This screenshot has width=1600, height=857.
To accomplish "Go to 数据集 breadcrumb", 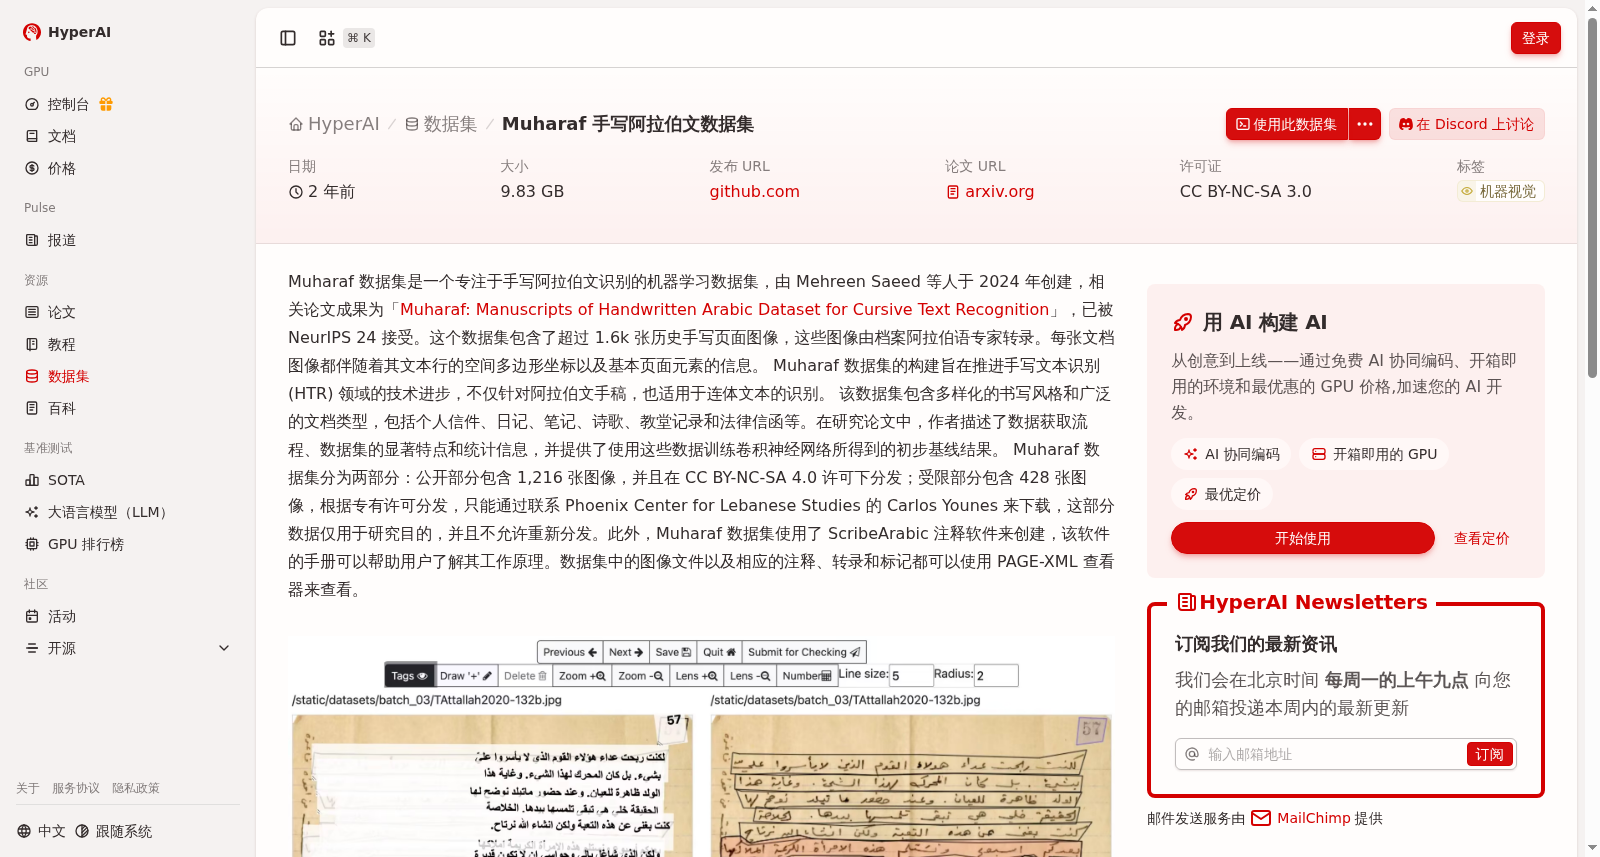I will (441, 124).
